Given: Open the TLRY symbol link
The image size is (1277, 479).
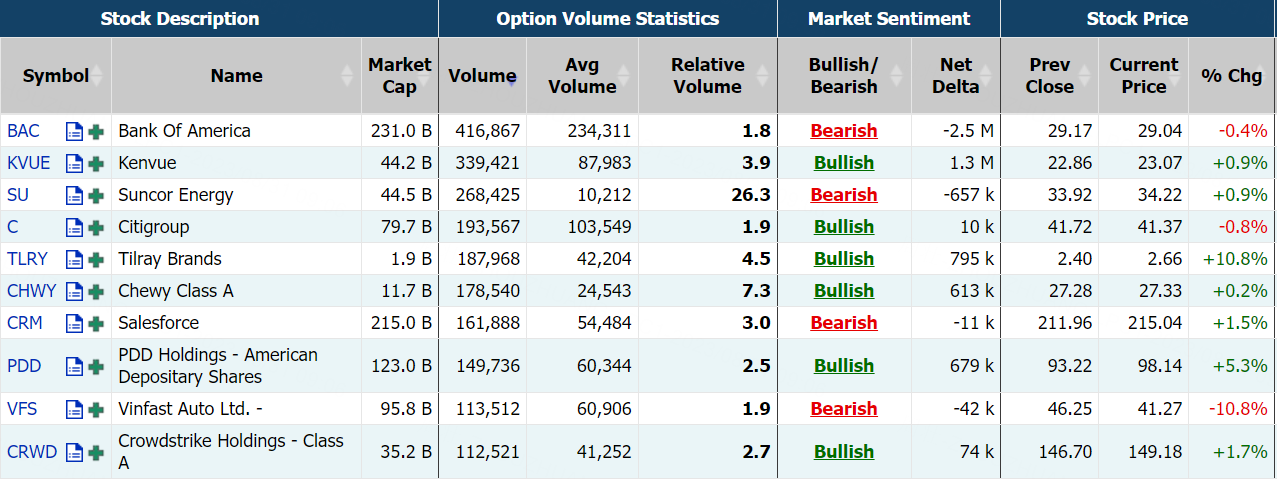Looking at the screenshot, I should [27, 259].
